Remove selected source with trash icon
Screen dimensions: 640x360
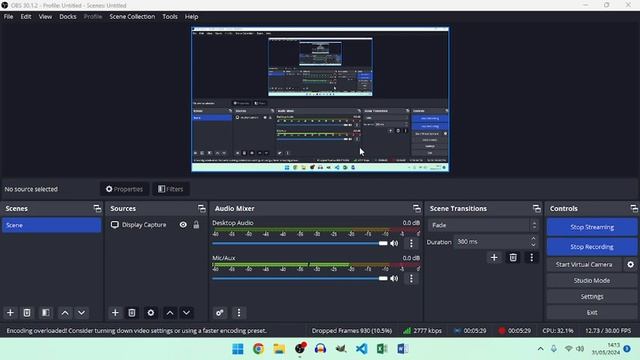132,313
